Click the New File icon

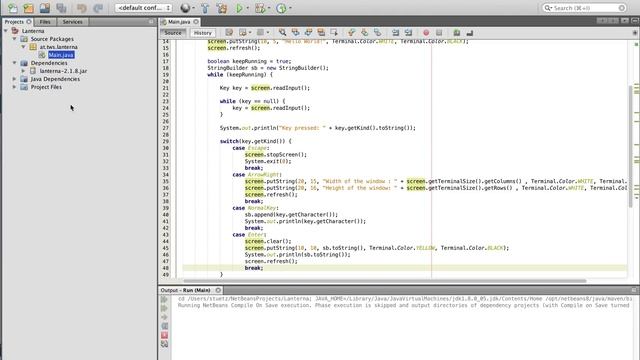(x=13, y=8)
